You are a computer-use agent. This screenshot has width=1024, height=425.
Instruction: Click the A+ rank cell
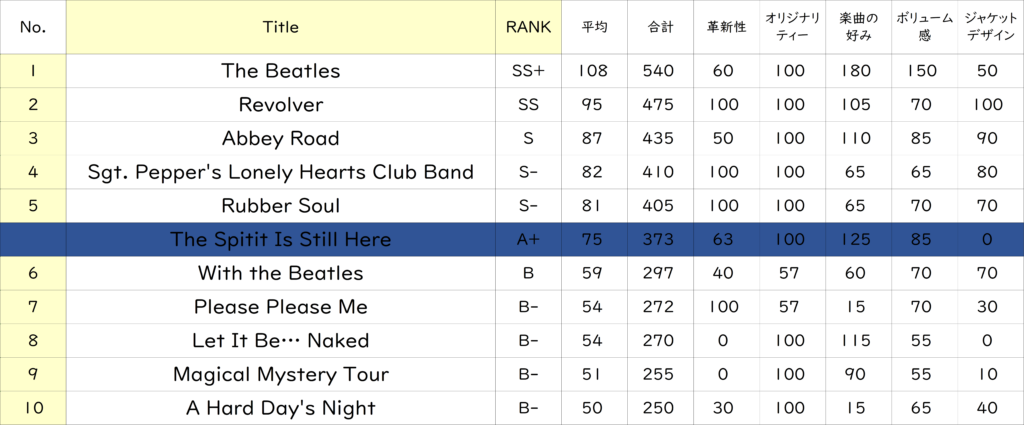click(x=530, y=239)
